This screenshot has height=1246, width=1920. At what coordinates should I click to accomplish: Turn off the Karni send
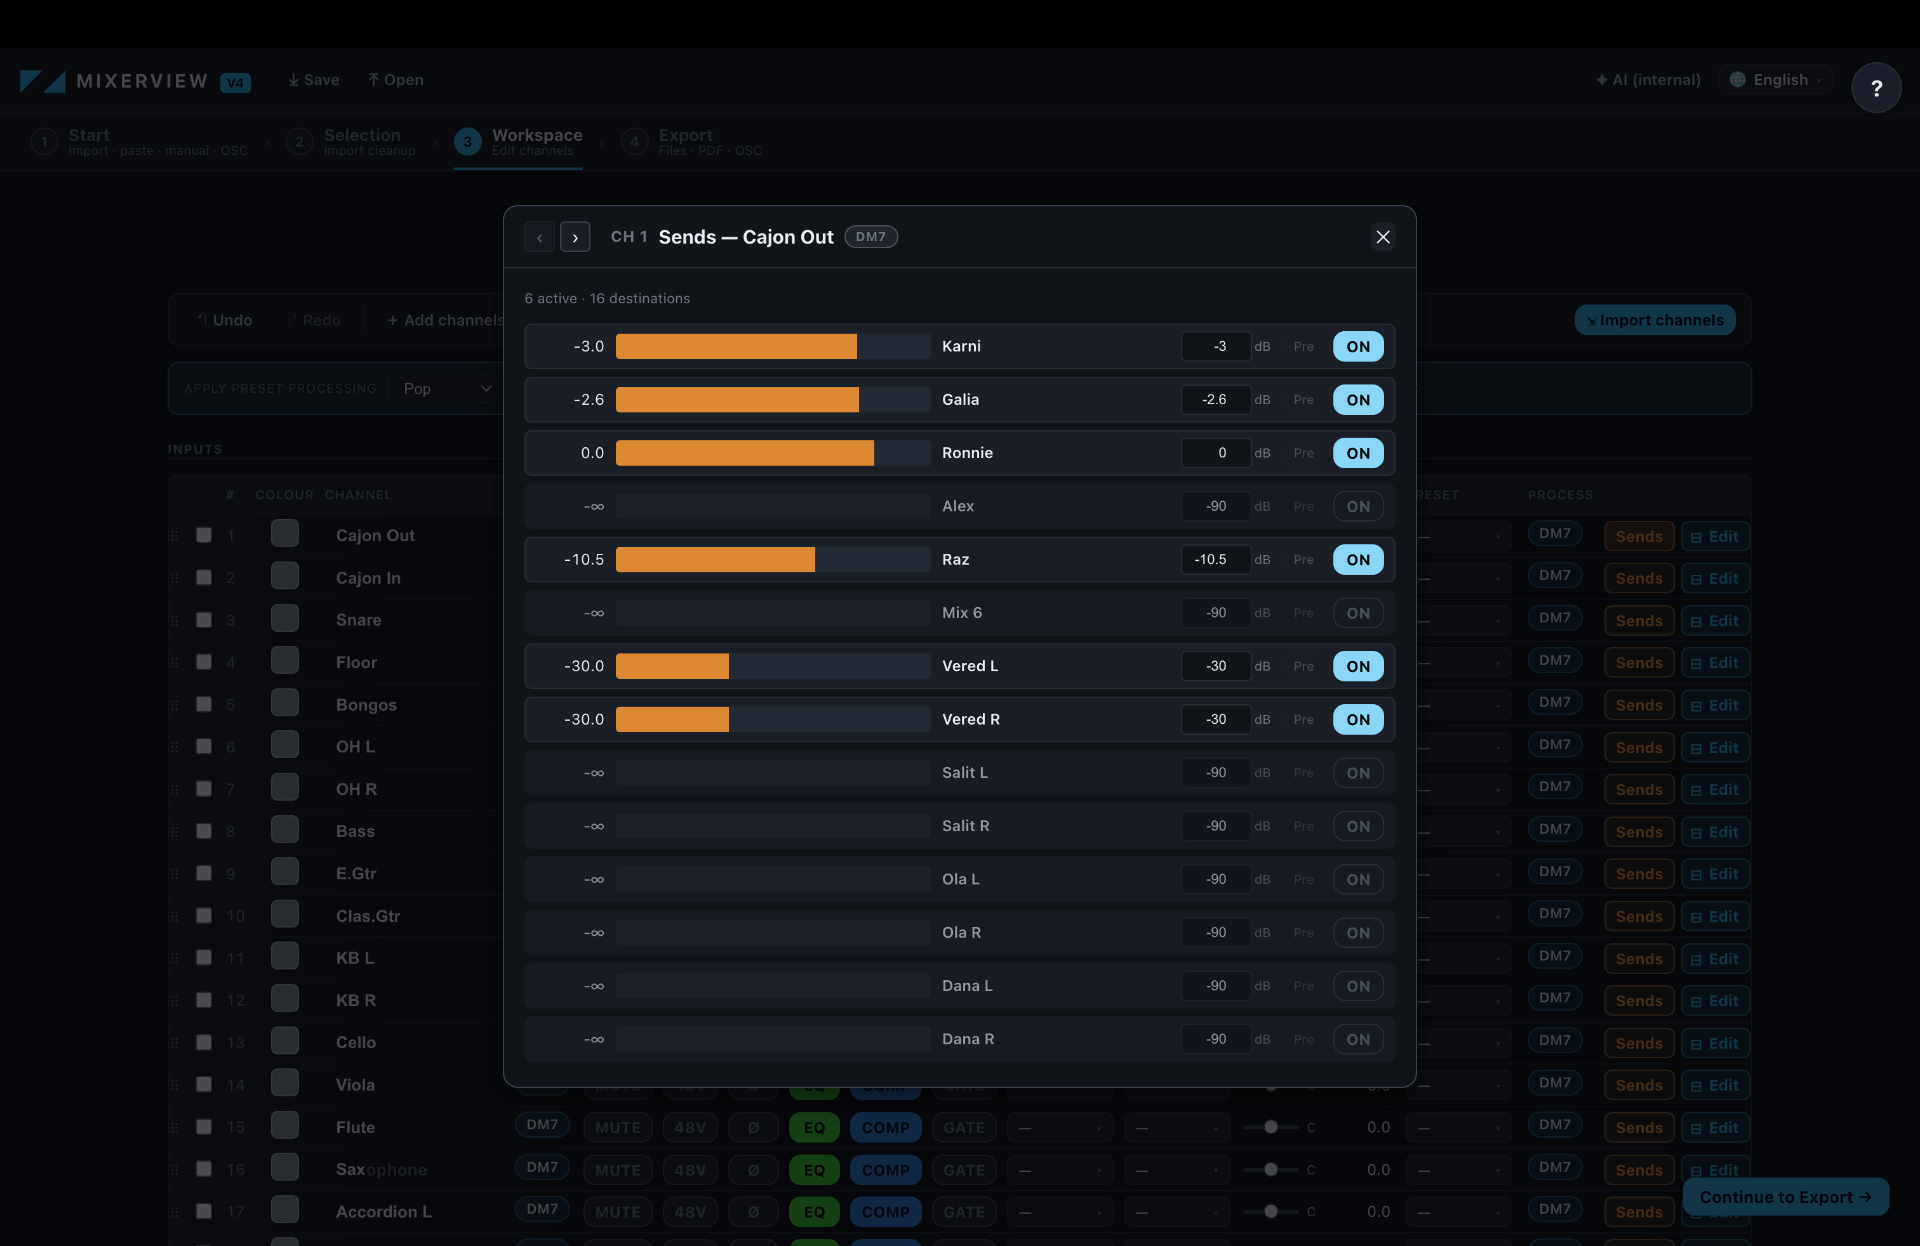[1358, 347]
